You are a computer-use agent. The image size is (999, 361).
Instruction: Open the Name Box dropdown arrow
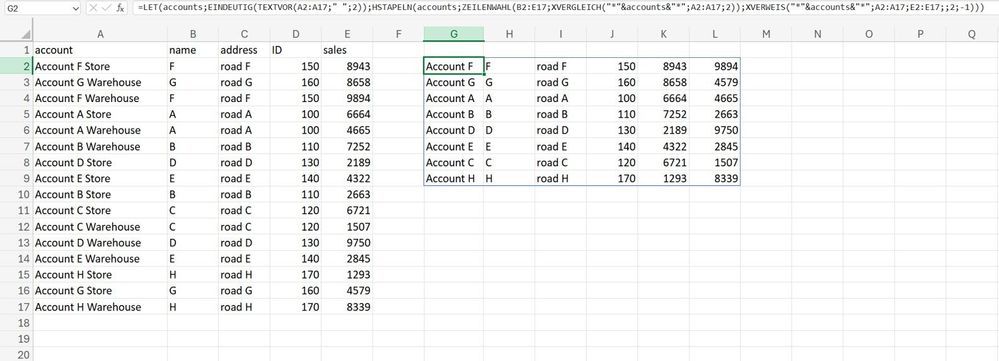[x=75, y=9]
